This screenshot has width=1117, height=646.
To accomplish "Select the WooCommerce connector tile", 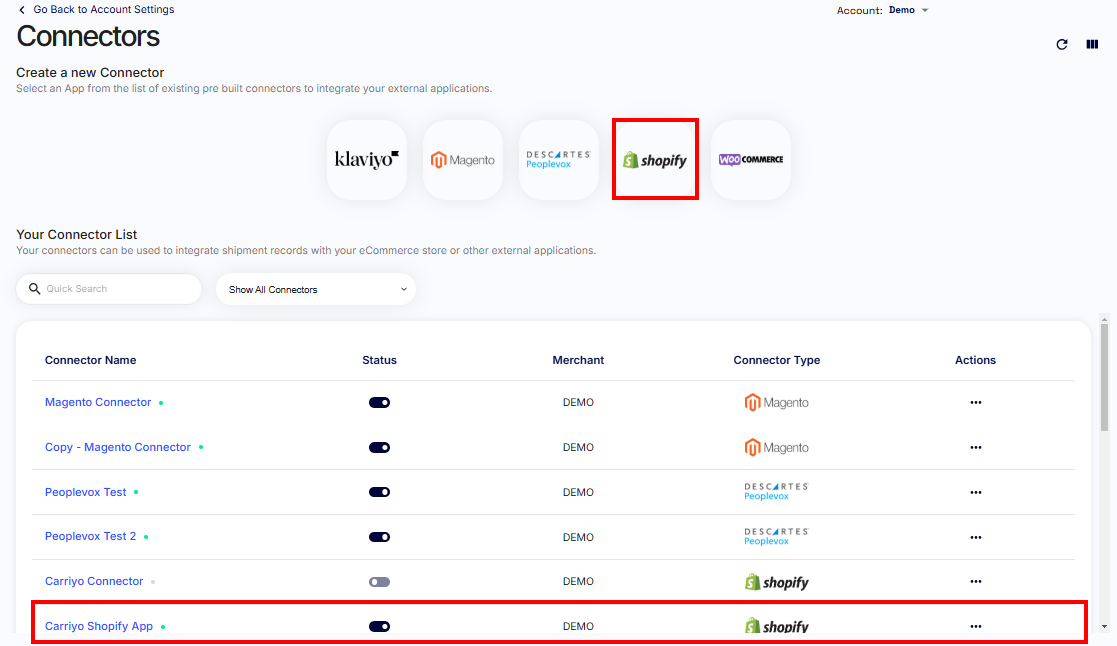I will pyautogui.click(x=751, y=160).
